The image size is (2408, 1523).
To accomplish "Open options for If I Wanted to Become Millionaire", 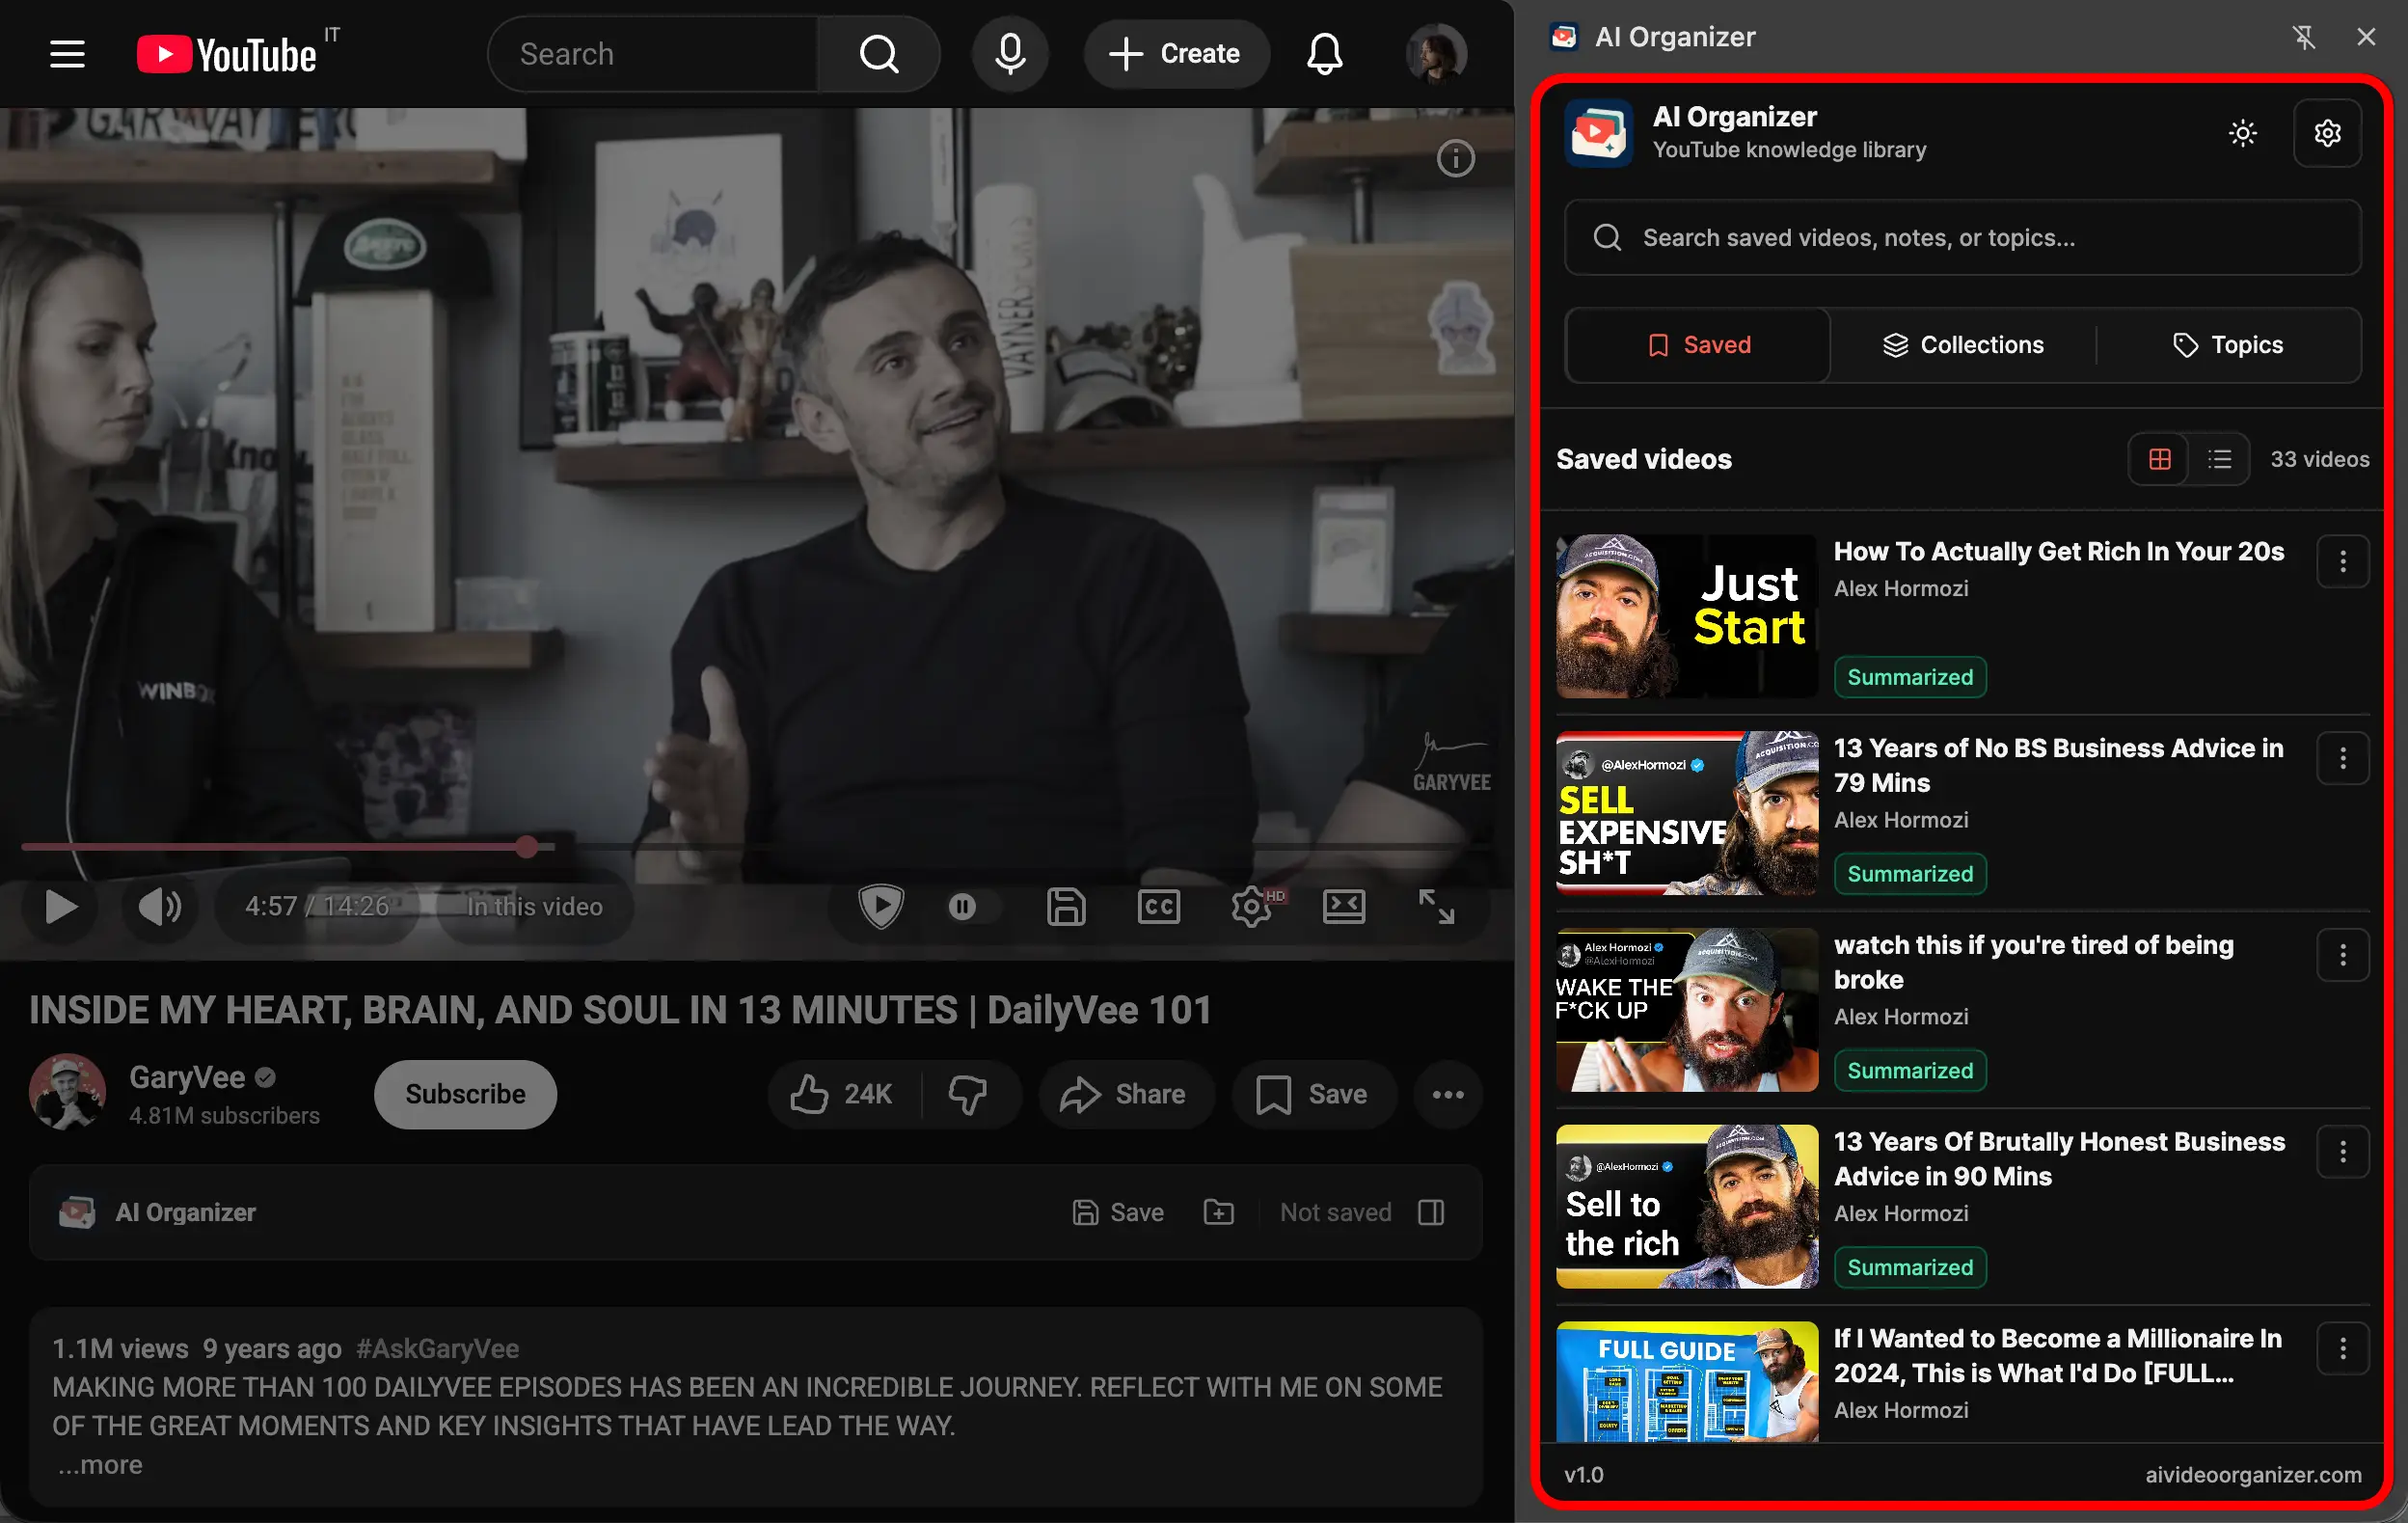I will (2342, 1350).
